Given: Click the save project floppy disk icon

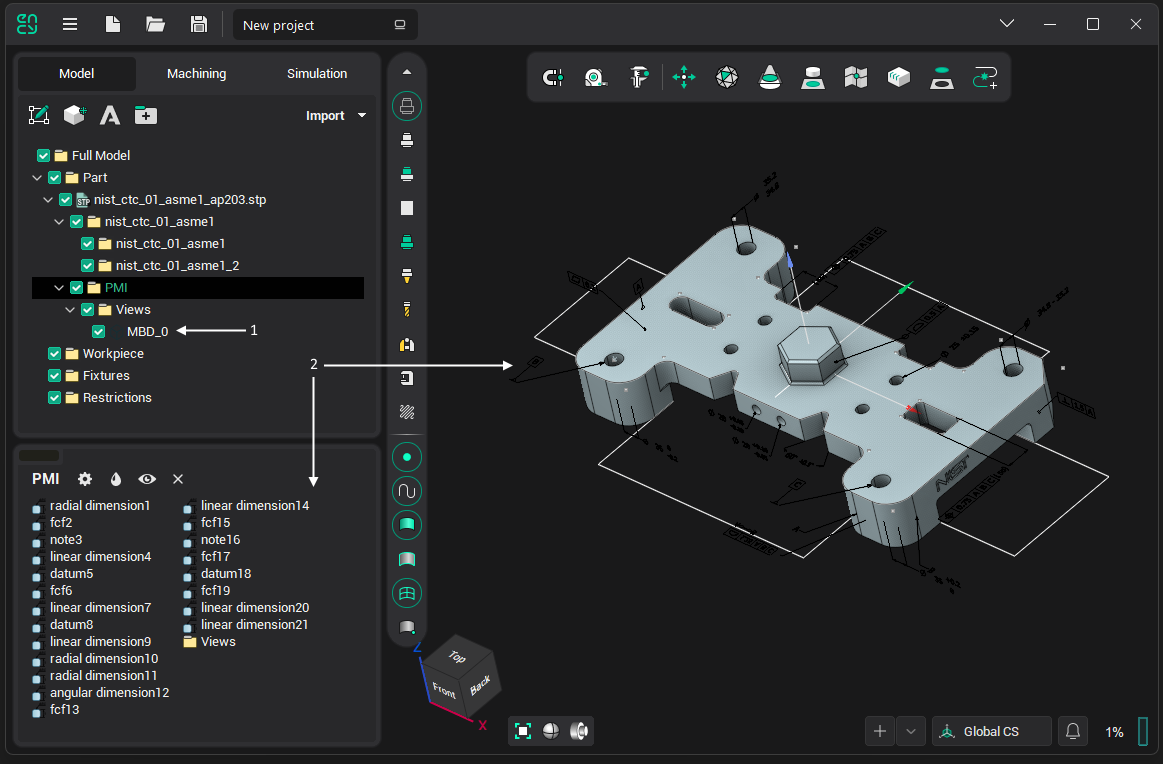Looking at the screenshot, I should click(199, 24).
